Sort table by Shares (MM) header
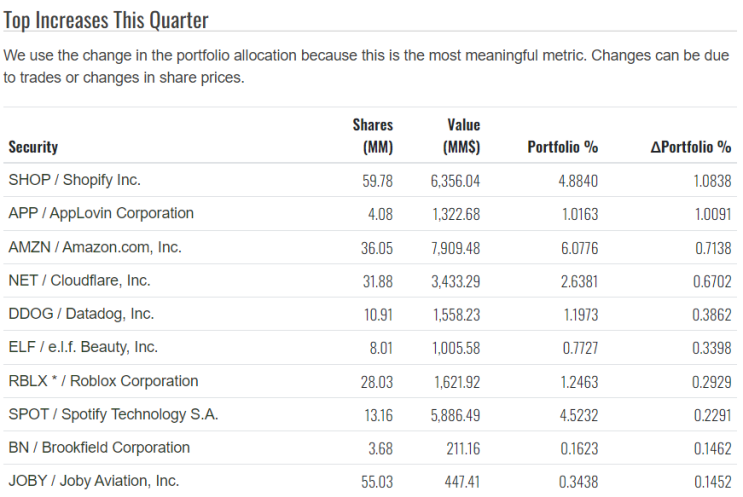The width and height of the screenshot is (743, 497). [x=373, y=136]
